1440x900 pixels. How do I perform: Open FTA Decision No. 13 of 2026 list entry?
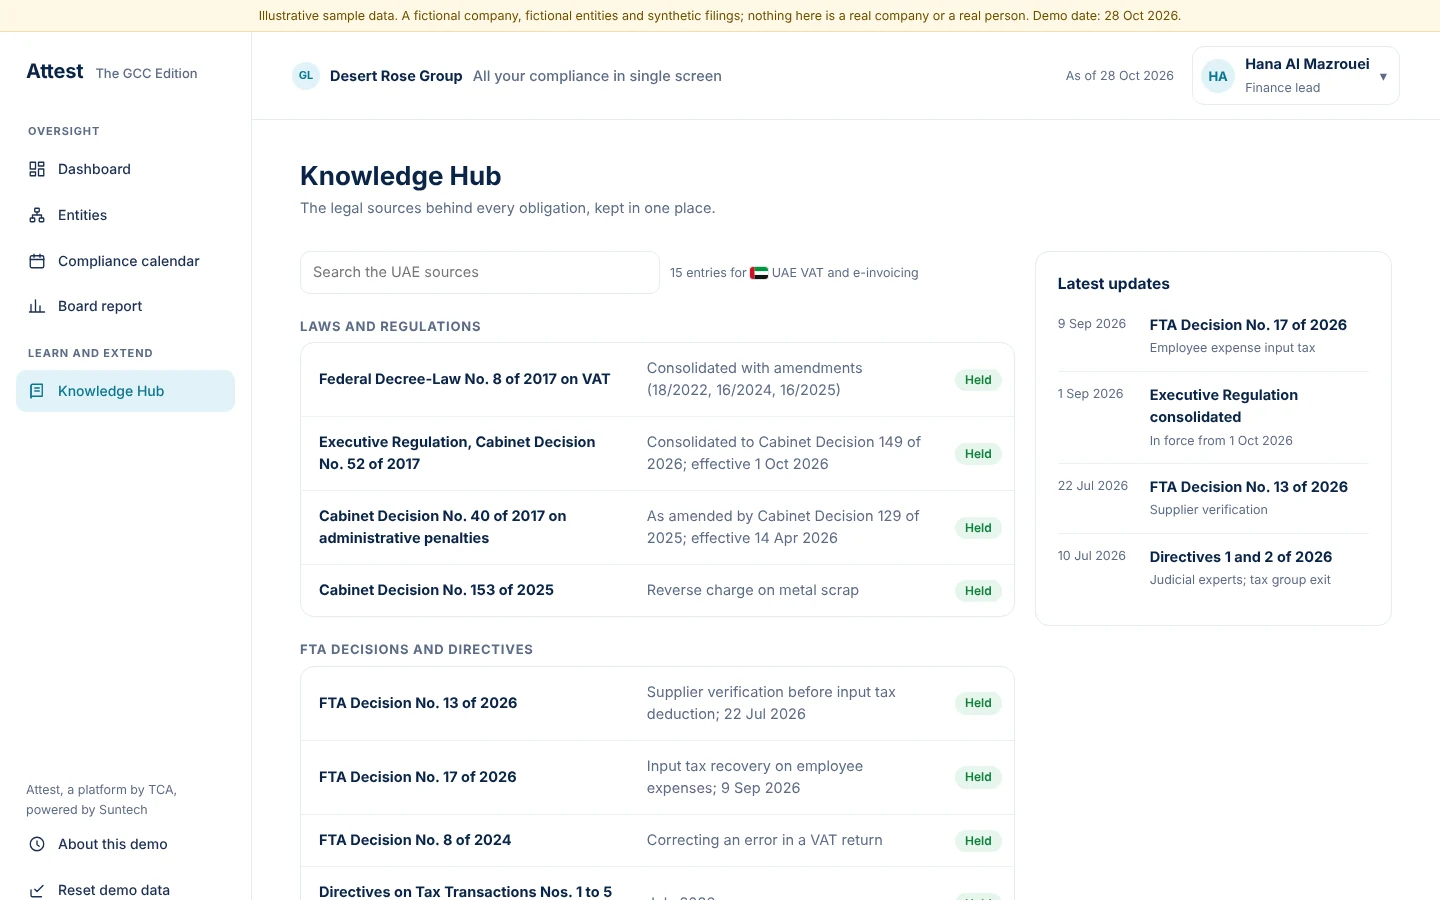[x=657, y=703]
